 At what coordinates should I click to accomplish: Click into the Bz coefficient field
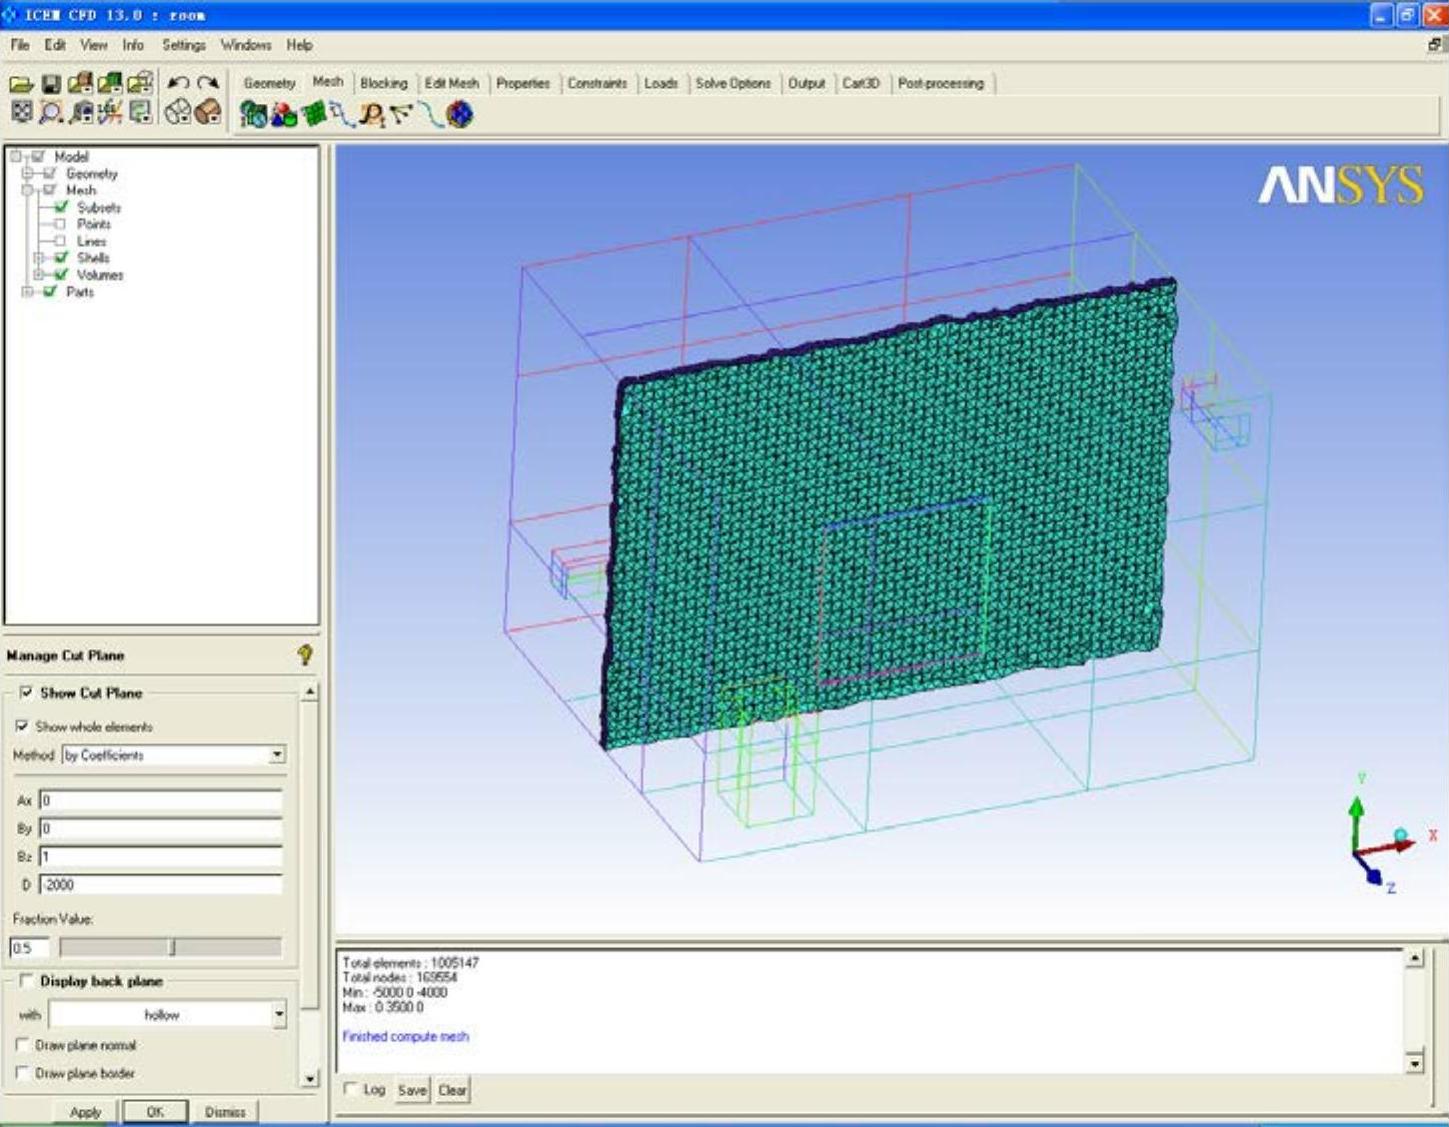point(161,856)
